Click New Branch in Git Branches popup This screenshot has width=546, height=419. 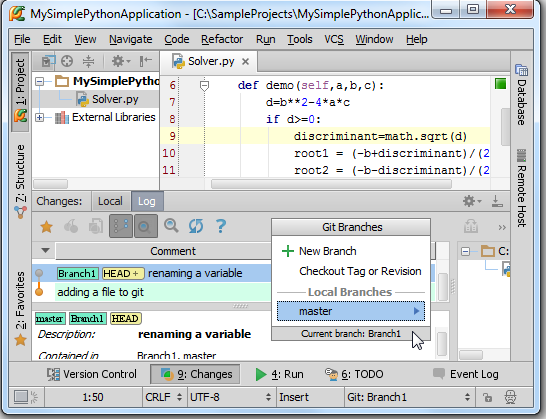click(351, 251)
